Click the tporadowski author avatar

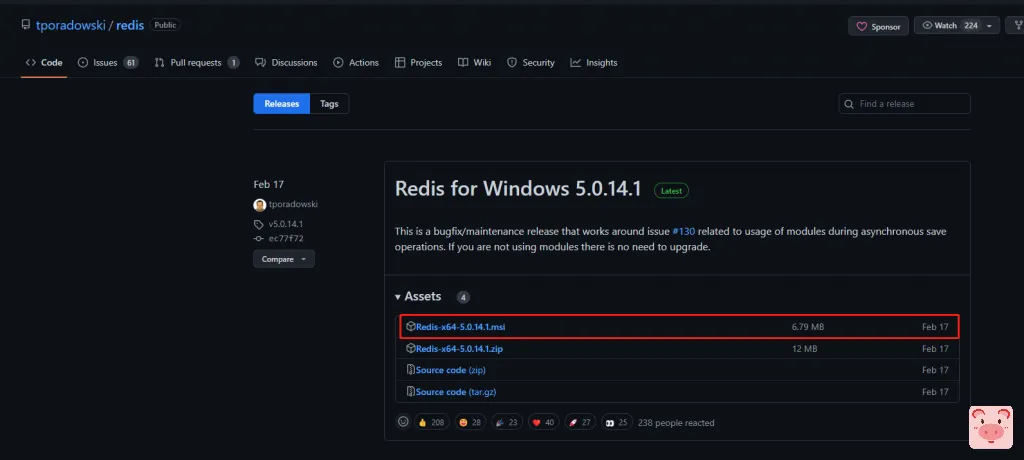point(259,204)
